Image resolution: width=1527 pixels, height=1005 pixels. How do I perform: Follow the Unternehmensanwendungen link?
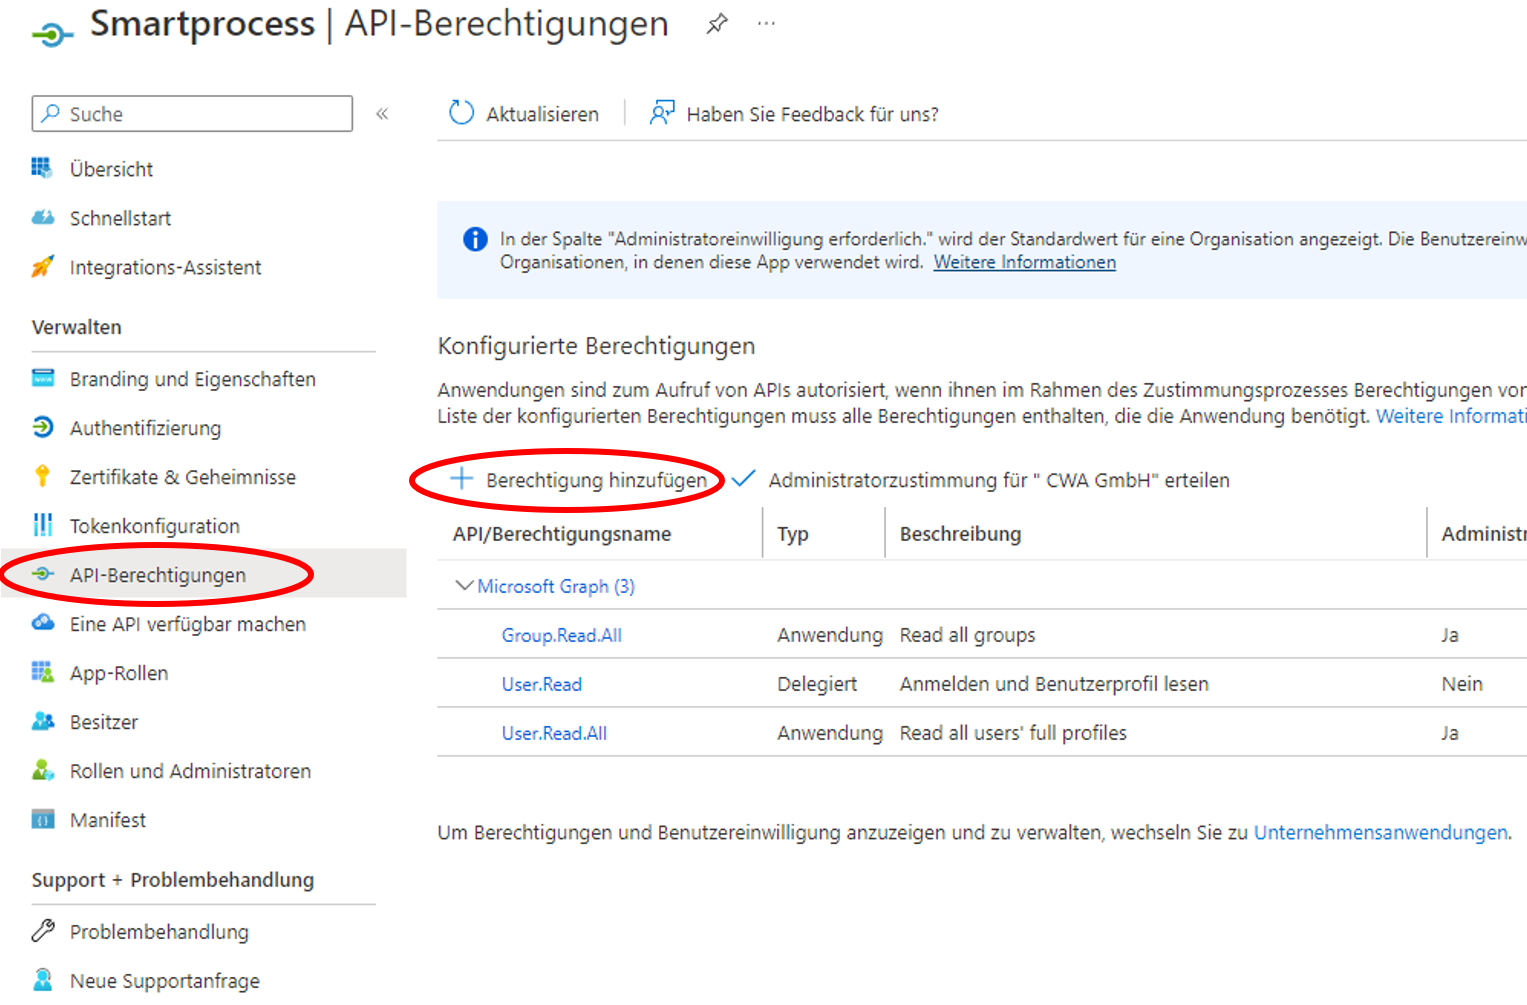coord(1380,832)
